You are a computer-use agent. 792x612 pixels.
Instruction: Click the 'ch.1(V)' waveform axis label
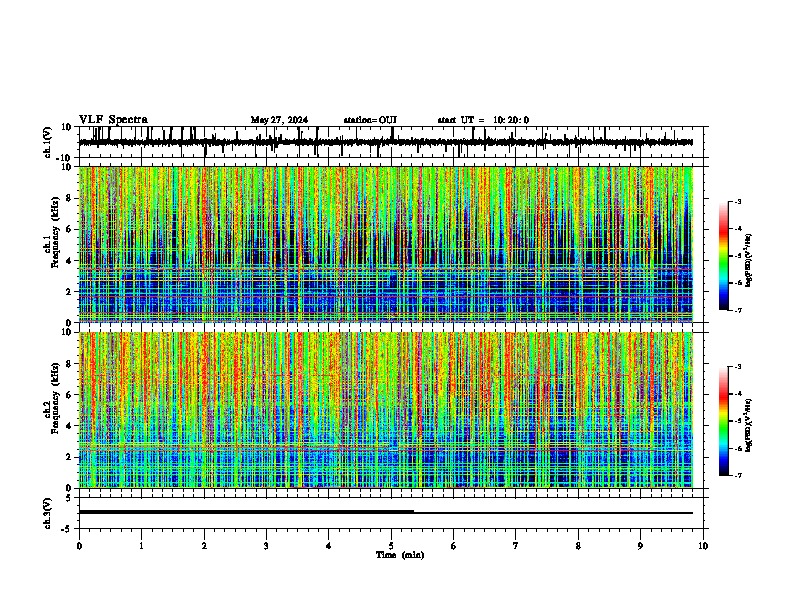point(48,142)
